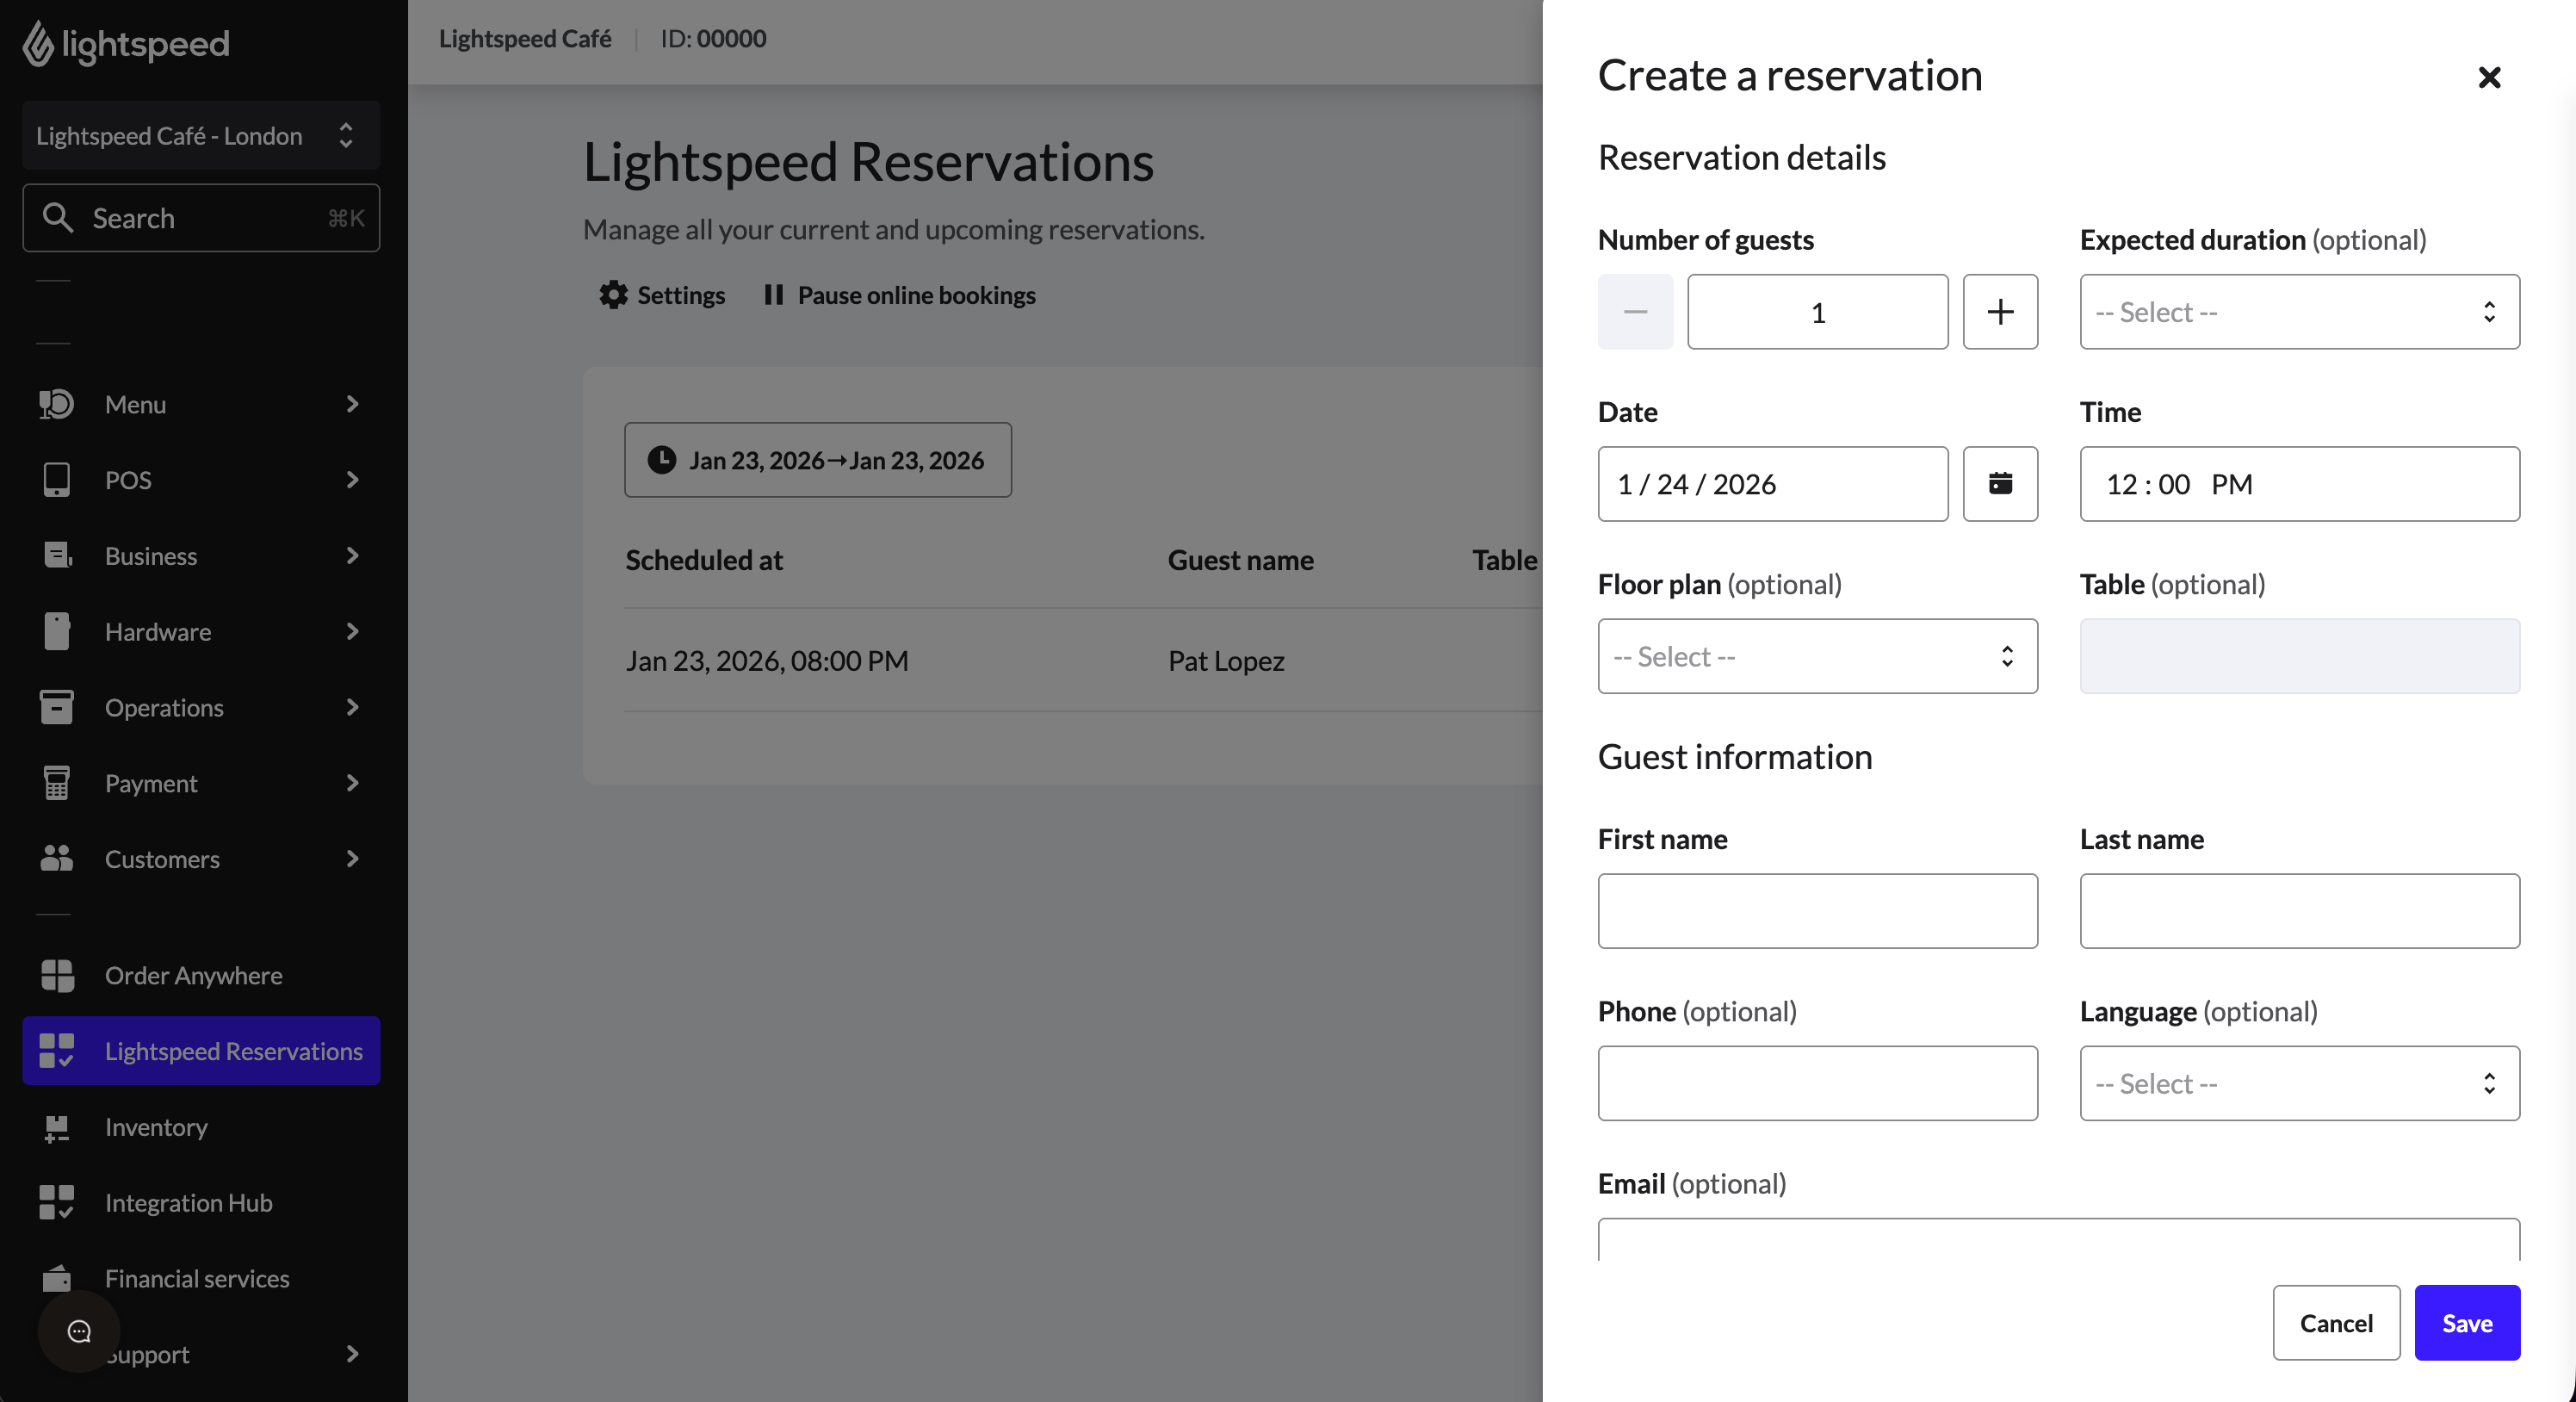This screenshot has height=1402, width=2576.
Task: Click the POS device icon
Action: pos(57,480)
